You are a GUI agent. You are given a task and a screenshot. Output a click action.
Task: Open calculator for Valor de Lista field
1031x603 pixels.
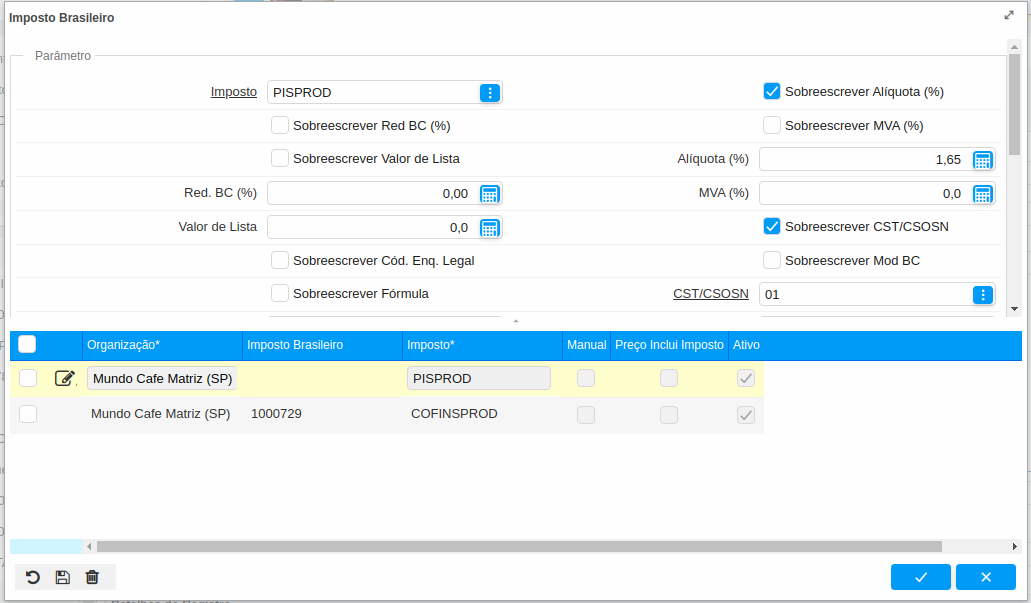(489, 228)
